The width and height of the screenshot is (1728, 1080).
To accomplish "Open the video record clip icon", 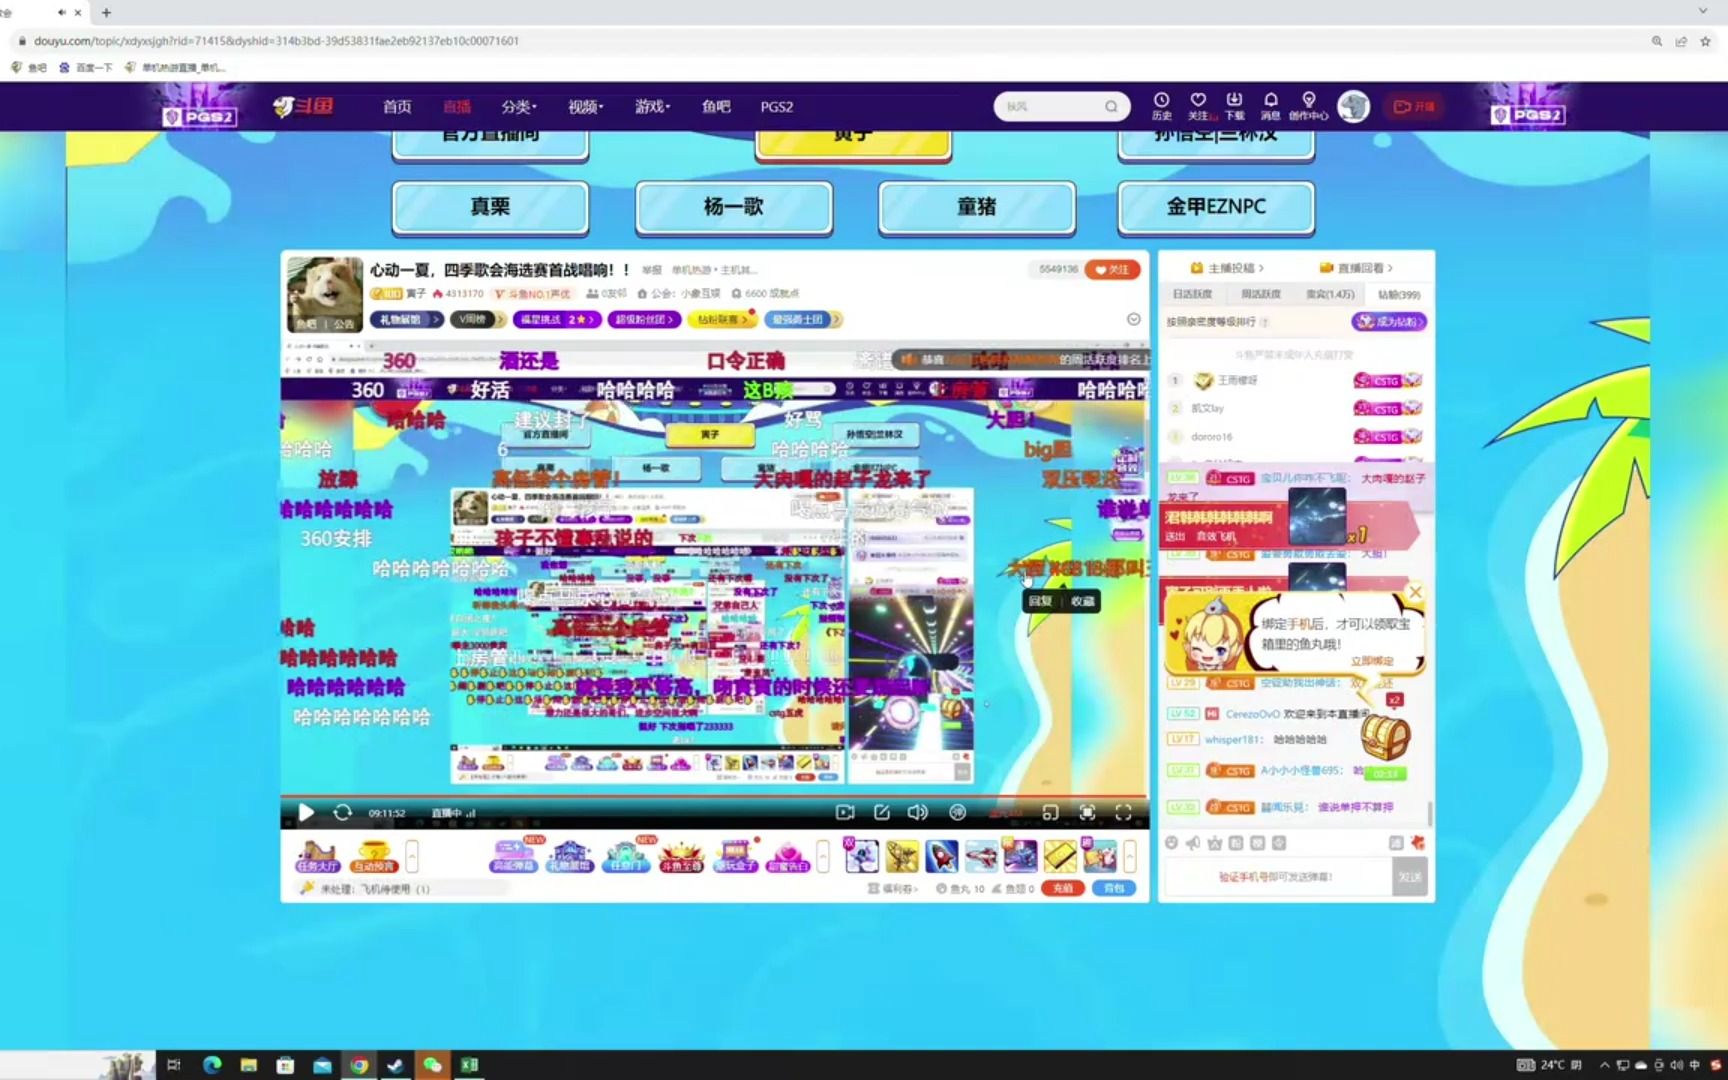I will coord(845,813).
